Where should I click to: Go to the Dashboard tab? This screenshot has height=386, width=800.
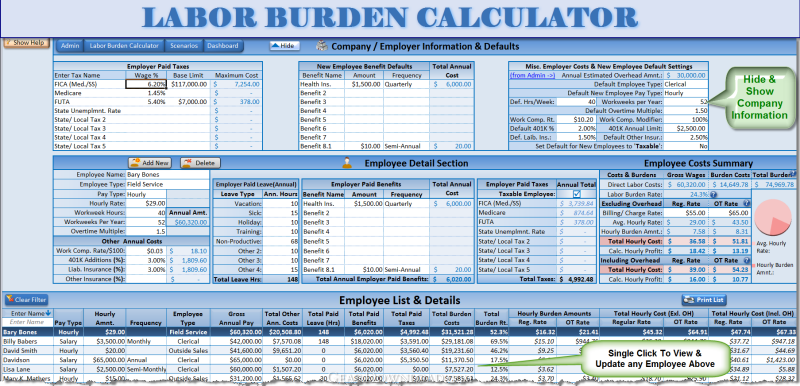coord(223,46)
